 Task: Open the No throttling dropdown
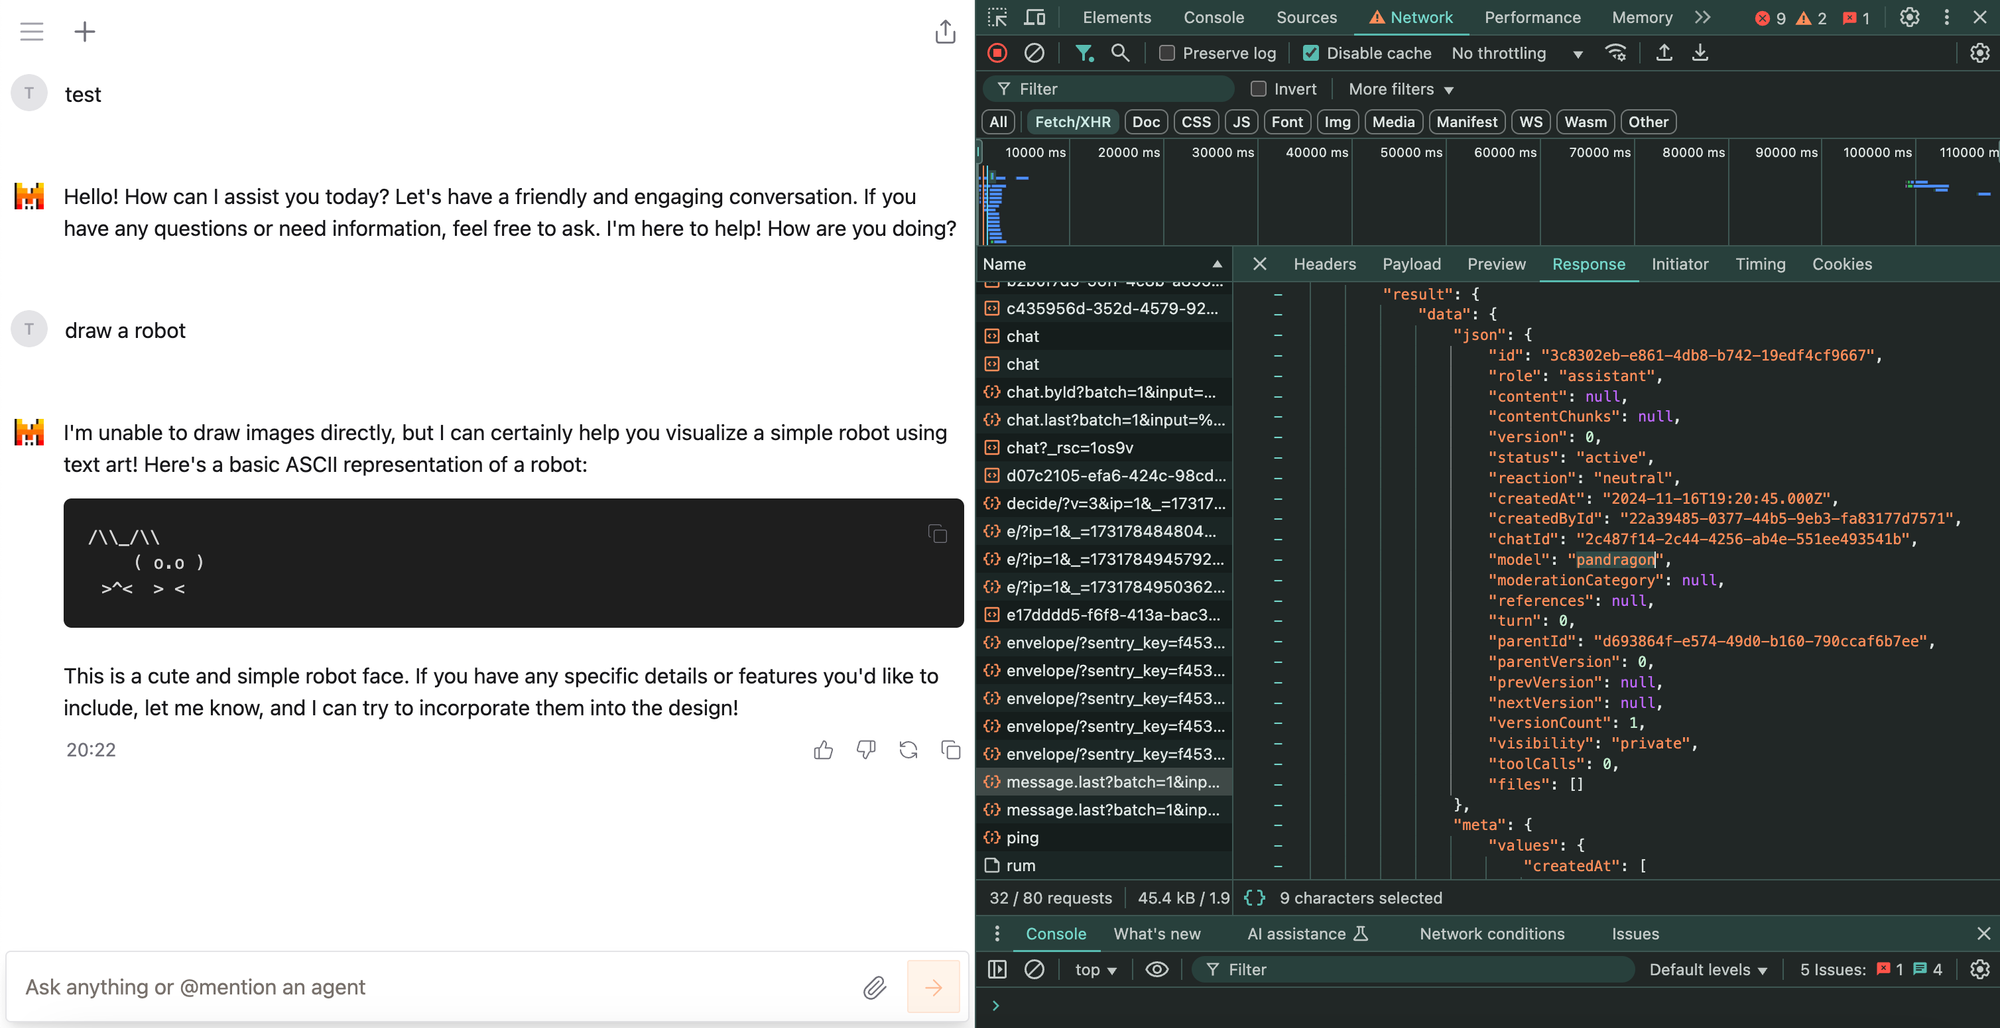tap(1516, 53)
